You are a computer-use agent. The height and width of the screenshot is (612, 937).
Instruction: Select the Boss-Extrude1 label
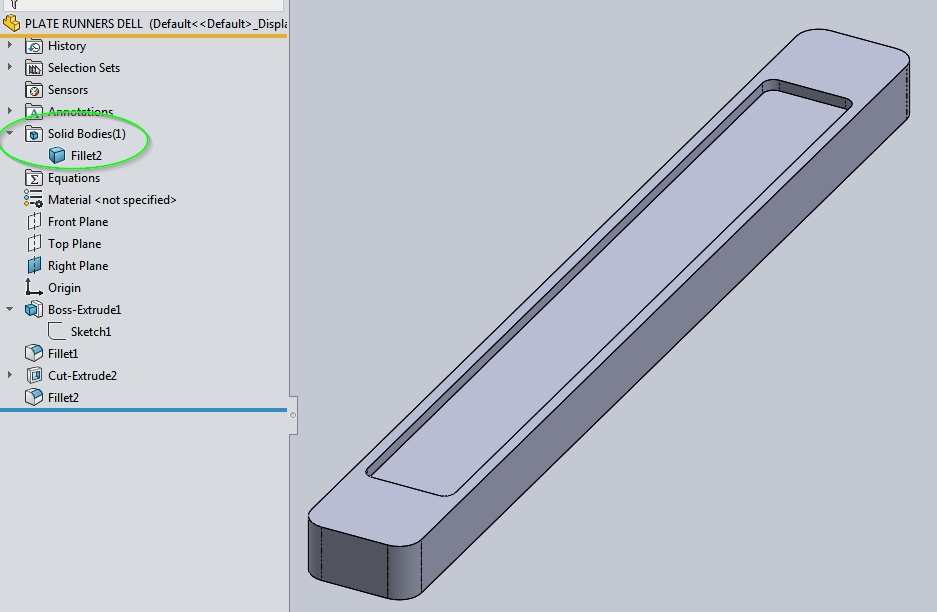click(x=84, y=310)
